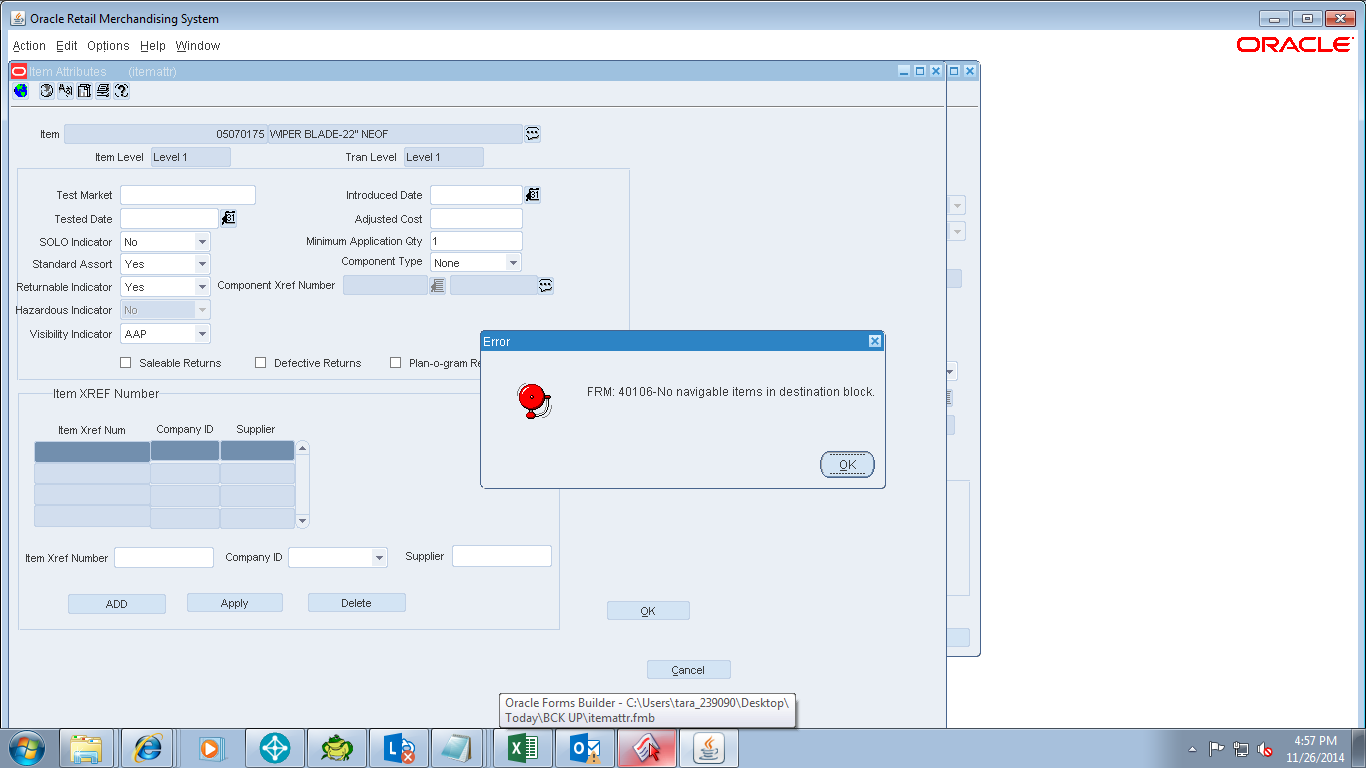Open Windows Media Player taskbar icon

click(x=211, y=748)
